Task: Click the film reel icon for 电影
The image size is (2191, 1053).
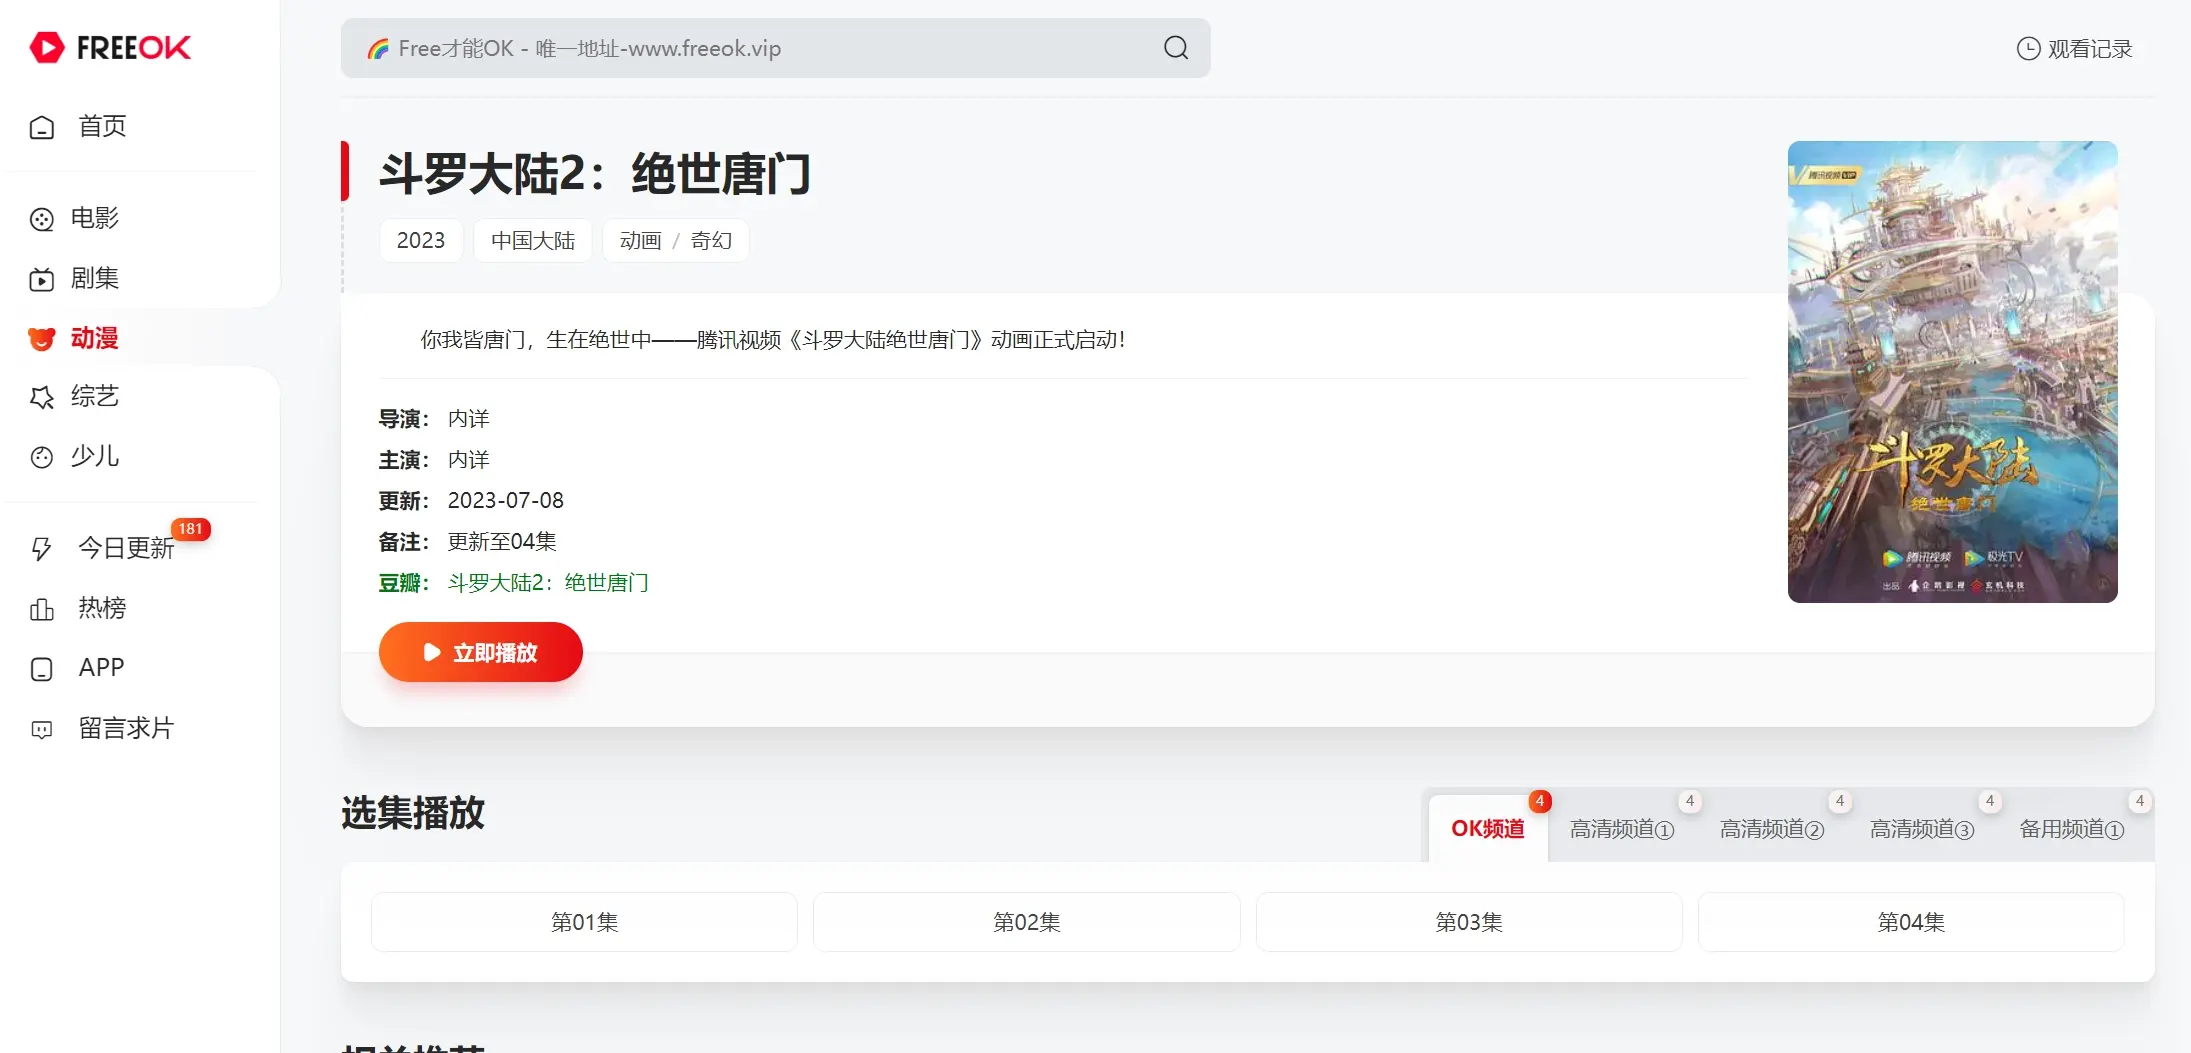Action: coord(42,219)
